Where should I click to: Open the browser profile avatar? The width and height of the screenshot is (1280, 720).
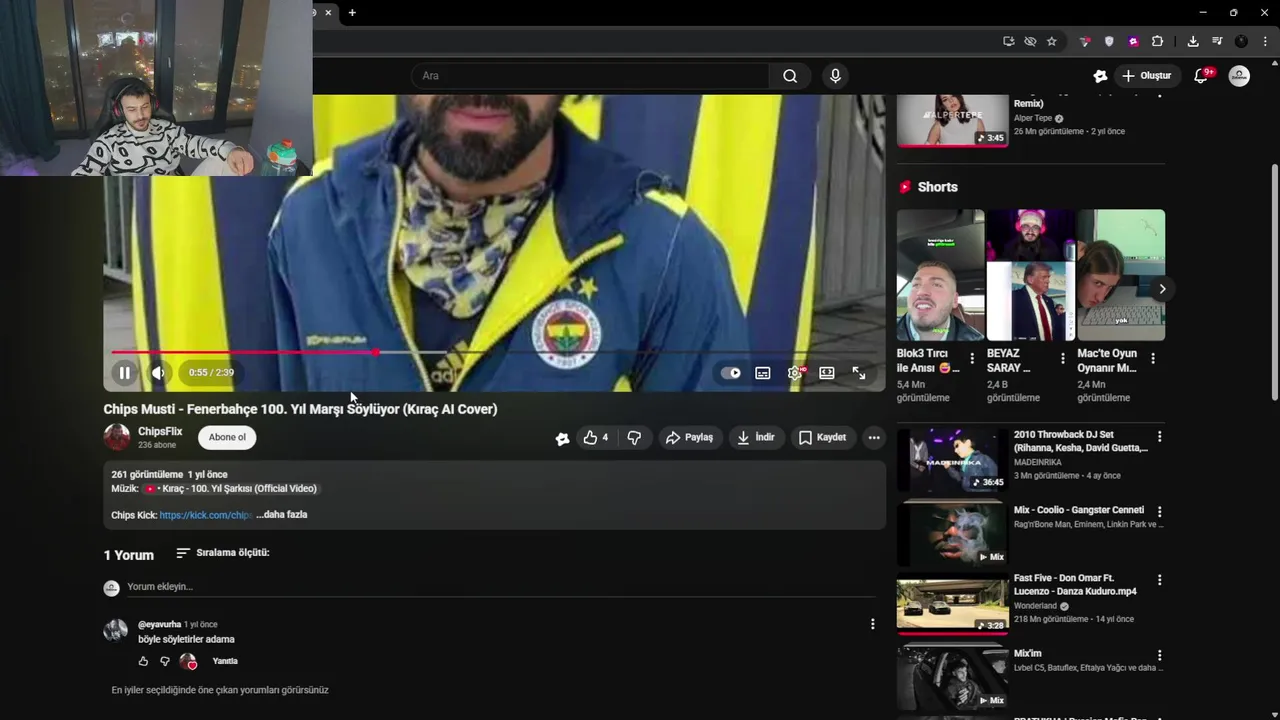[x=1241, y=41]
